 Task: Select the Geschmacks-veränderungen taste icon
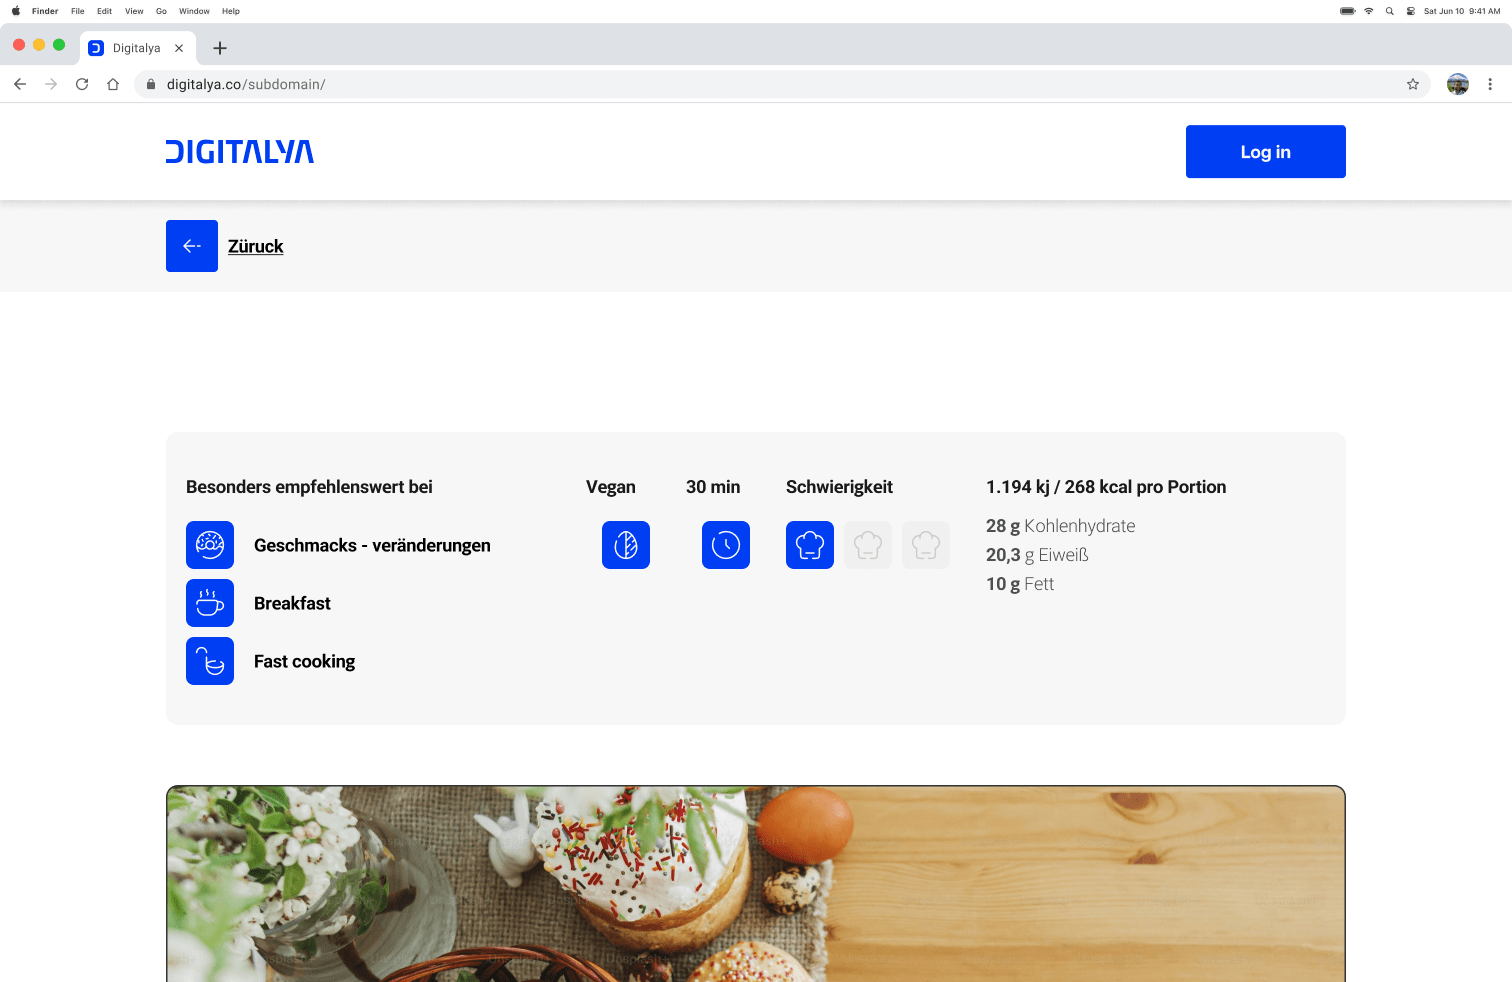tap(210, 545)
